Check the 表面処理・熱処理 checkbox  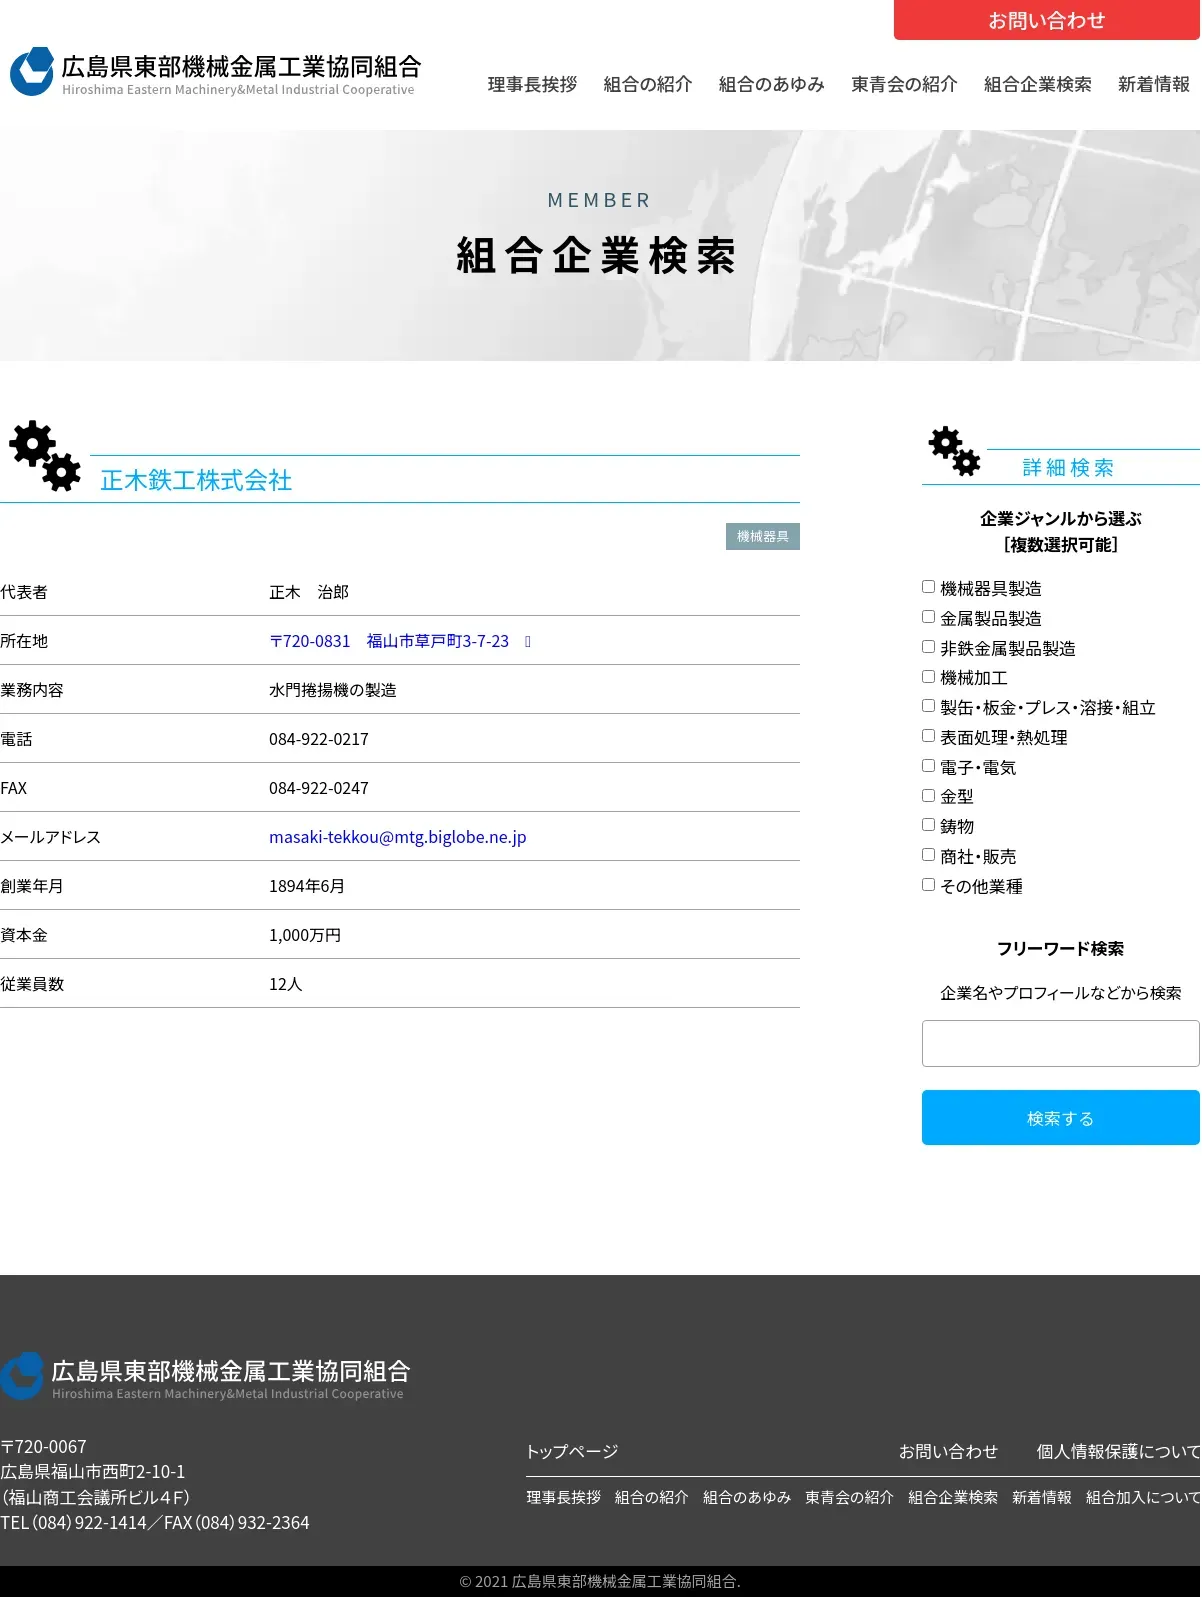point(928,736)
